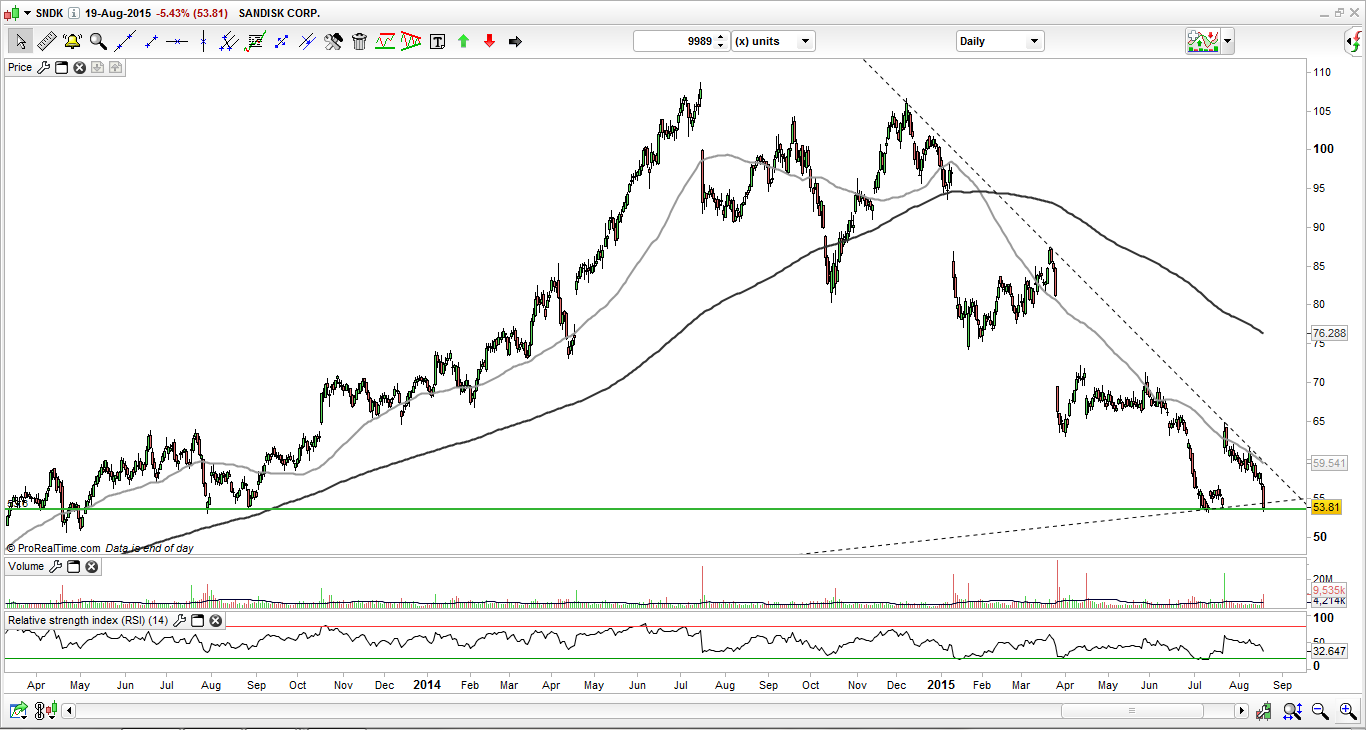Click the 76.288 moving average value label
Screen dimensions: 1366x730
pyautogui.click(x=1328, y=333)
